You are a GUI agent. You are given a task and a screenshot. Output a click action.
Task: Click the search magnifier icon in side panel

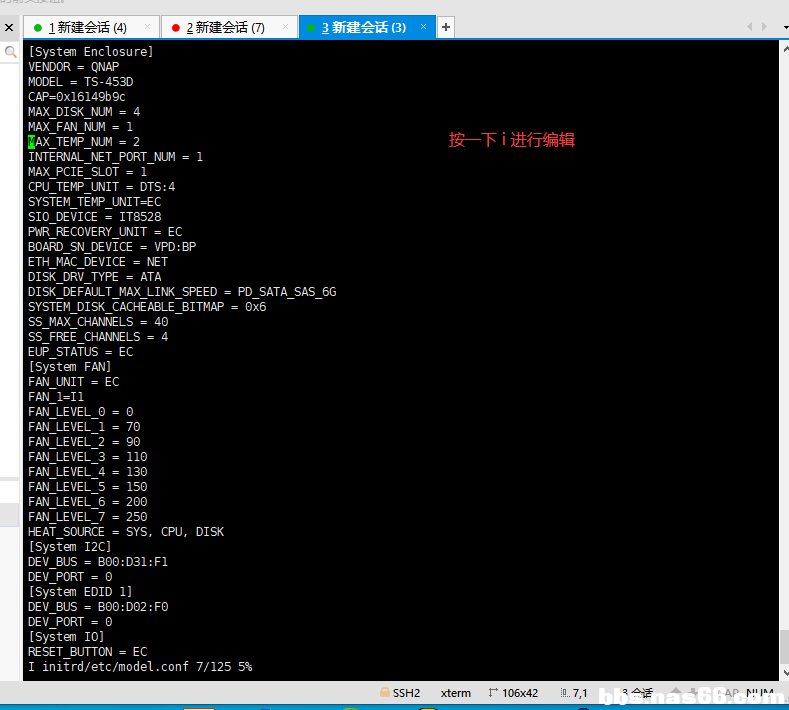click(10, 52)
